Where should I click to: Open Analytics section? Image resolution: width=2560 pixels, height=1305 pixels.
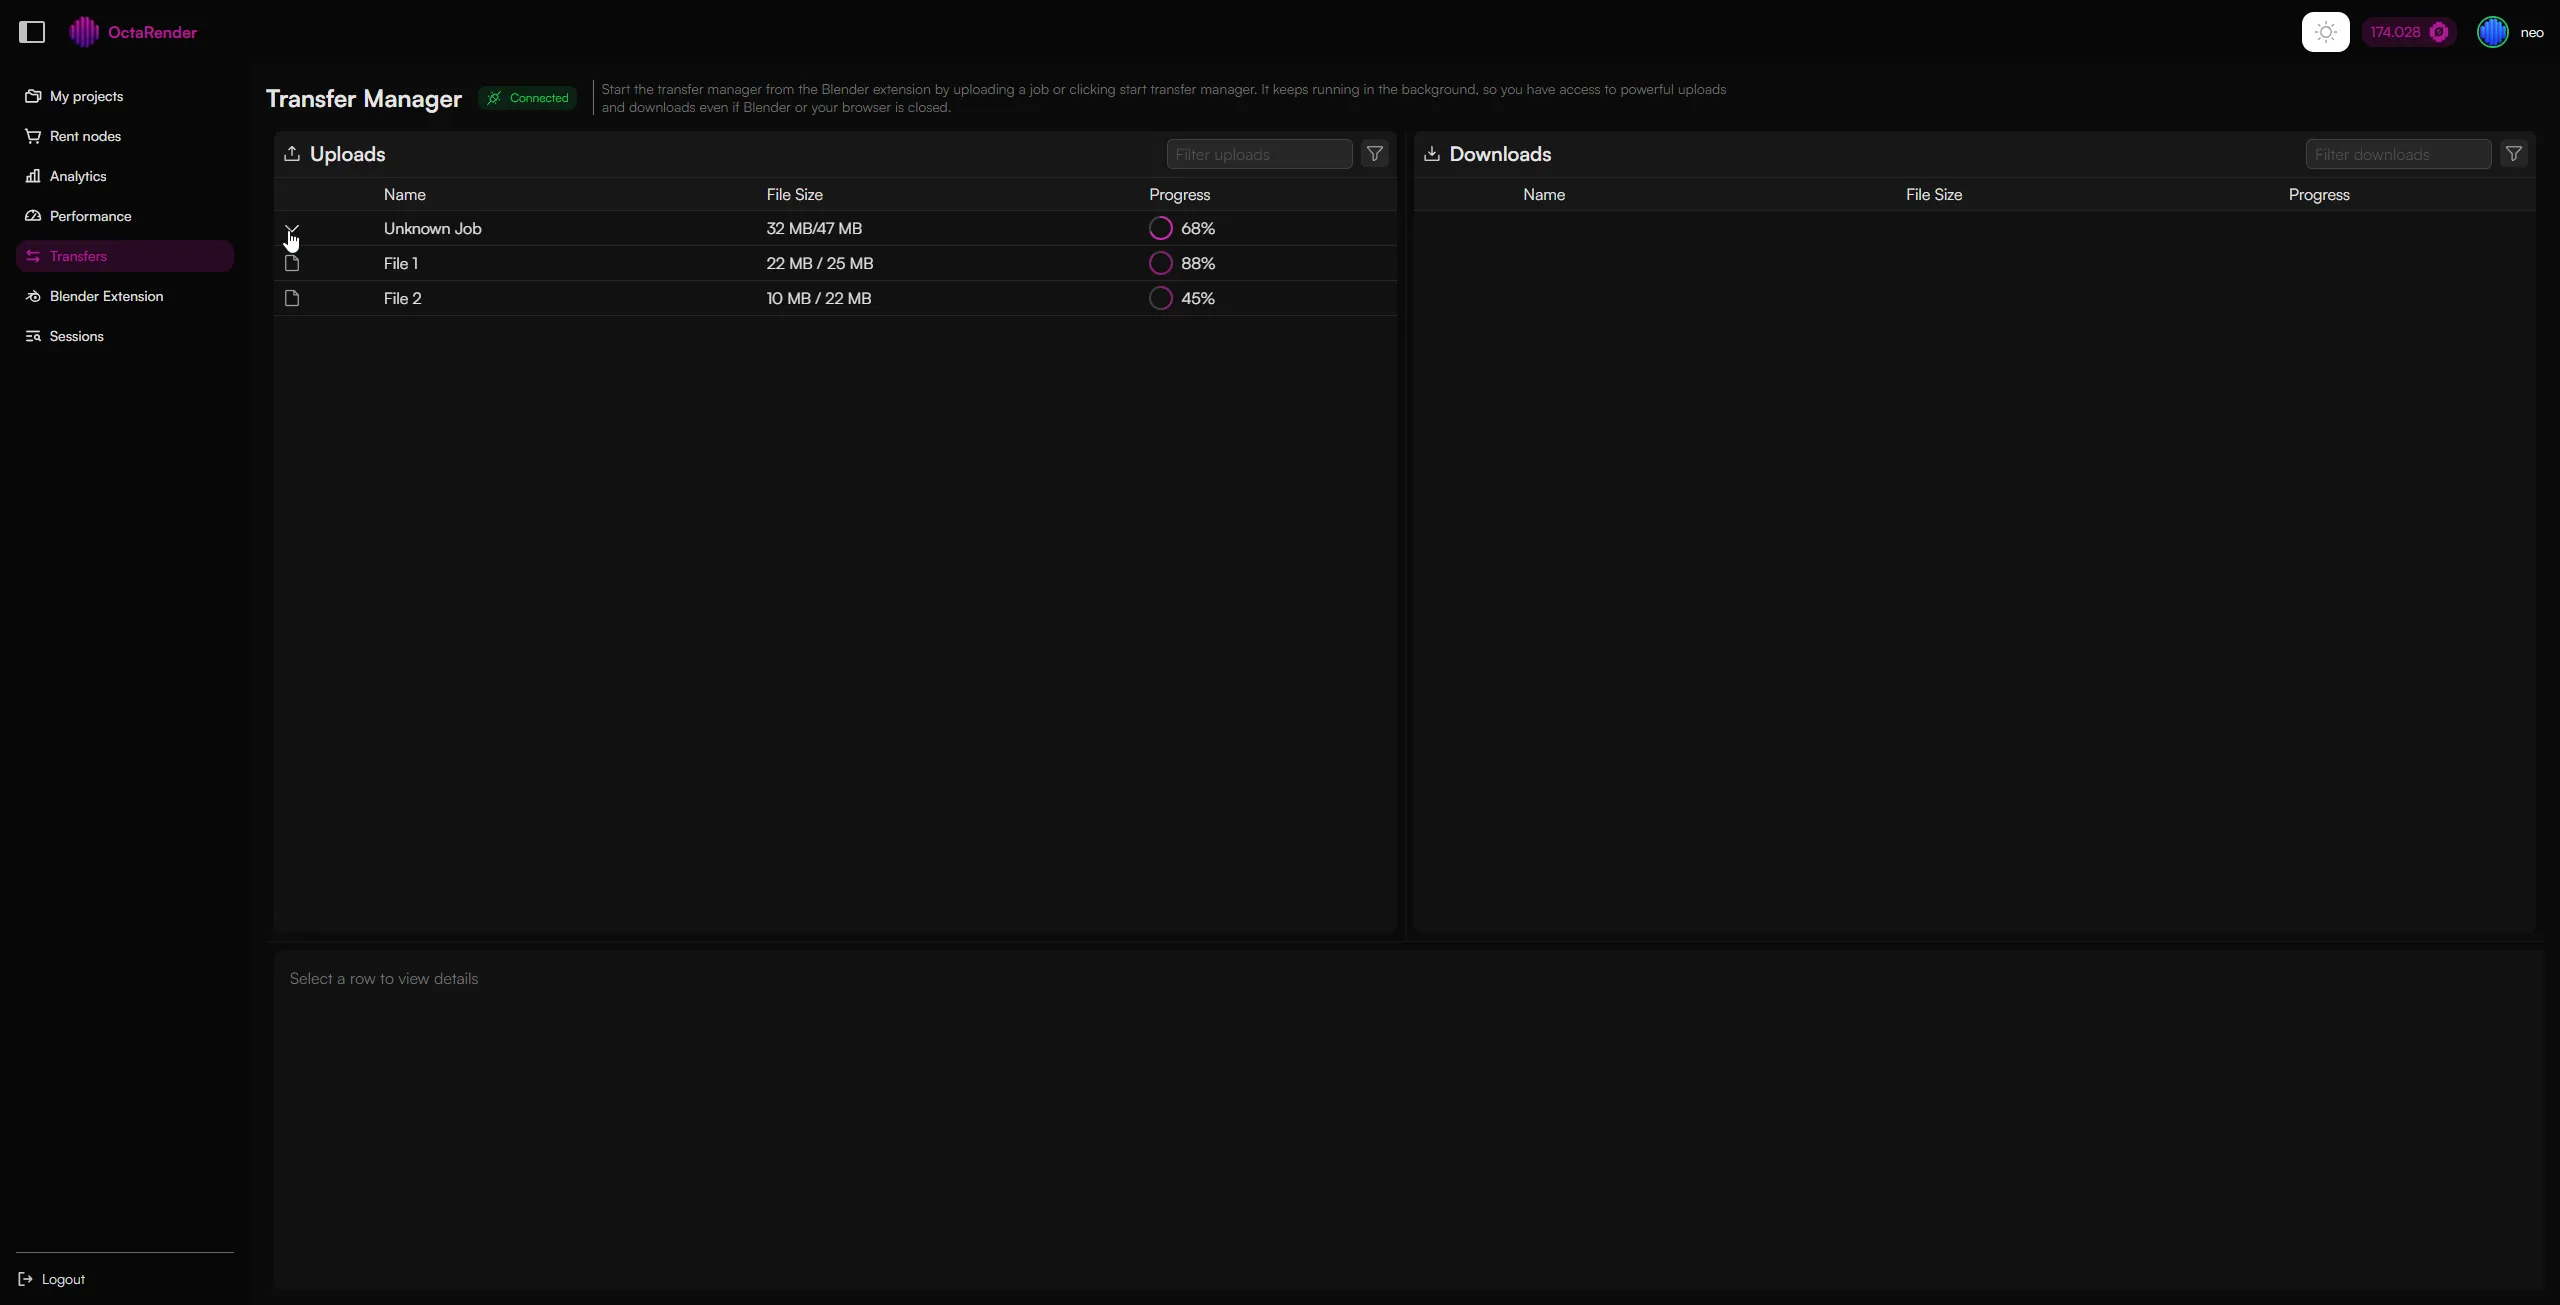[x=125, y=176]
